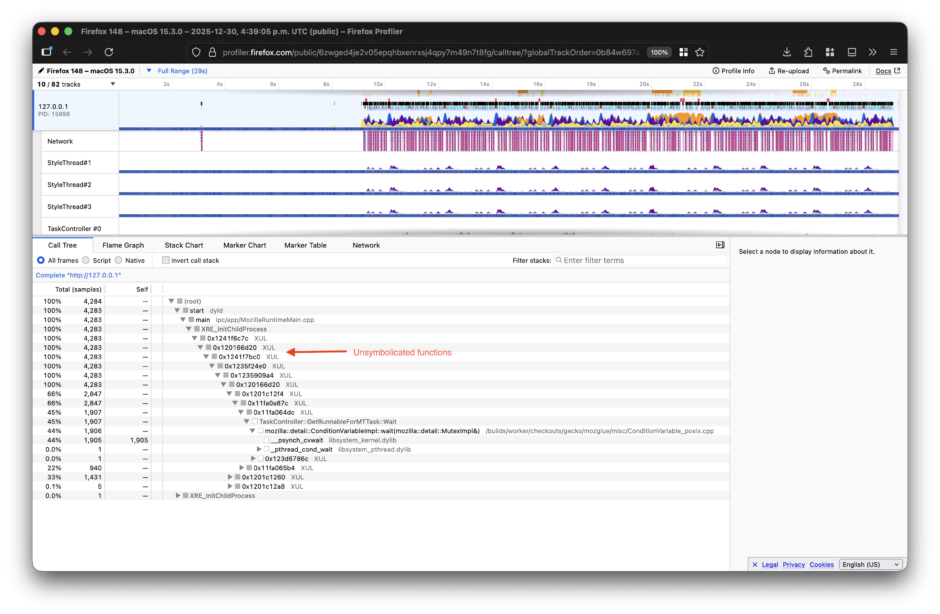940x614 pixels.
Task: Enable the Invert call stack checkbox
Action: click(x=166, y=260)
